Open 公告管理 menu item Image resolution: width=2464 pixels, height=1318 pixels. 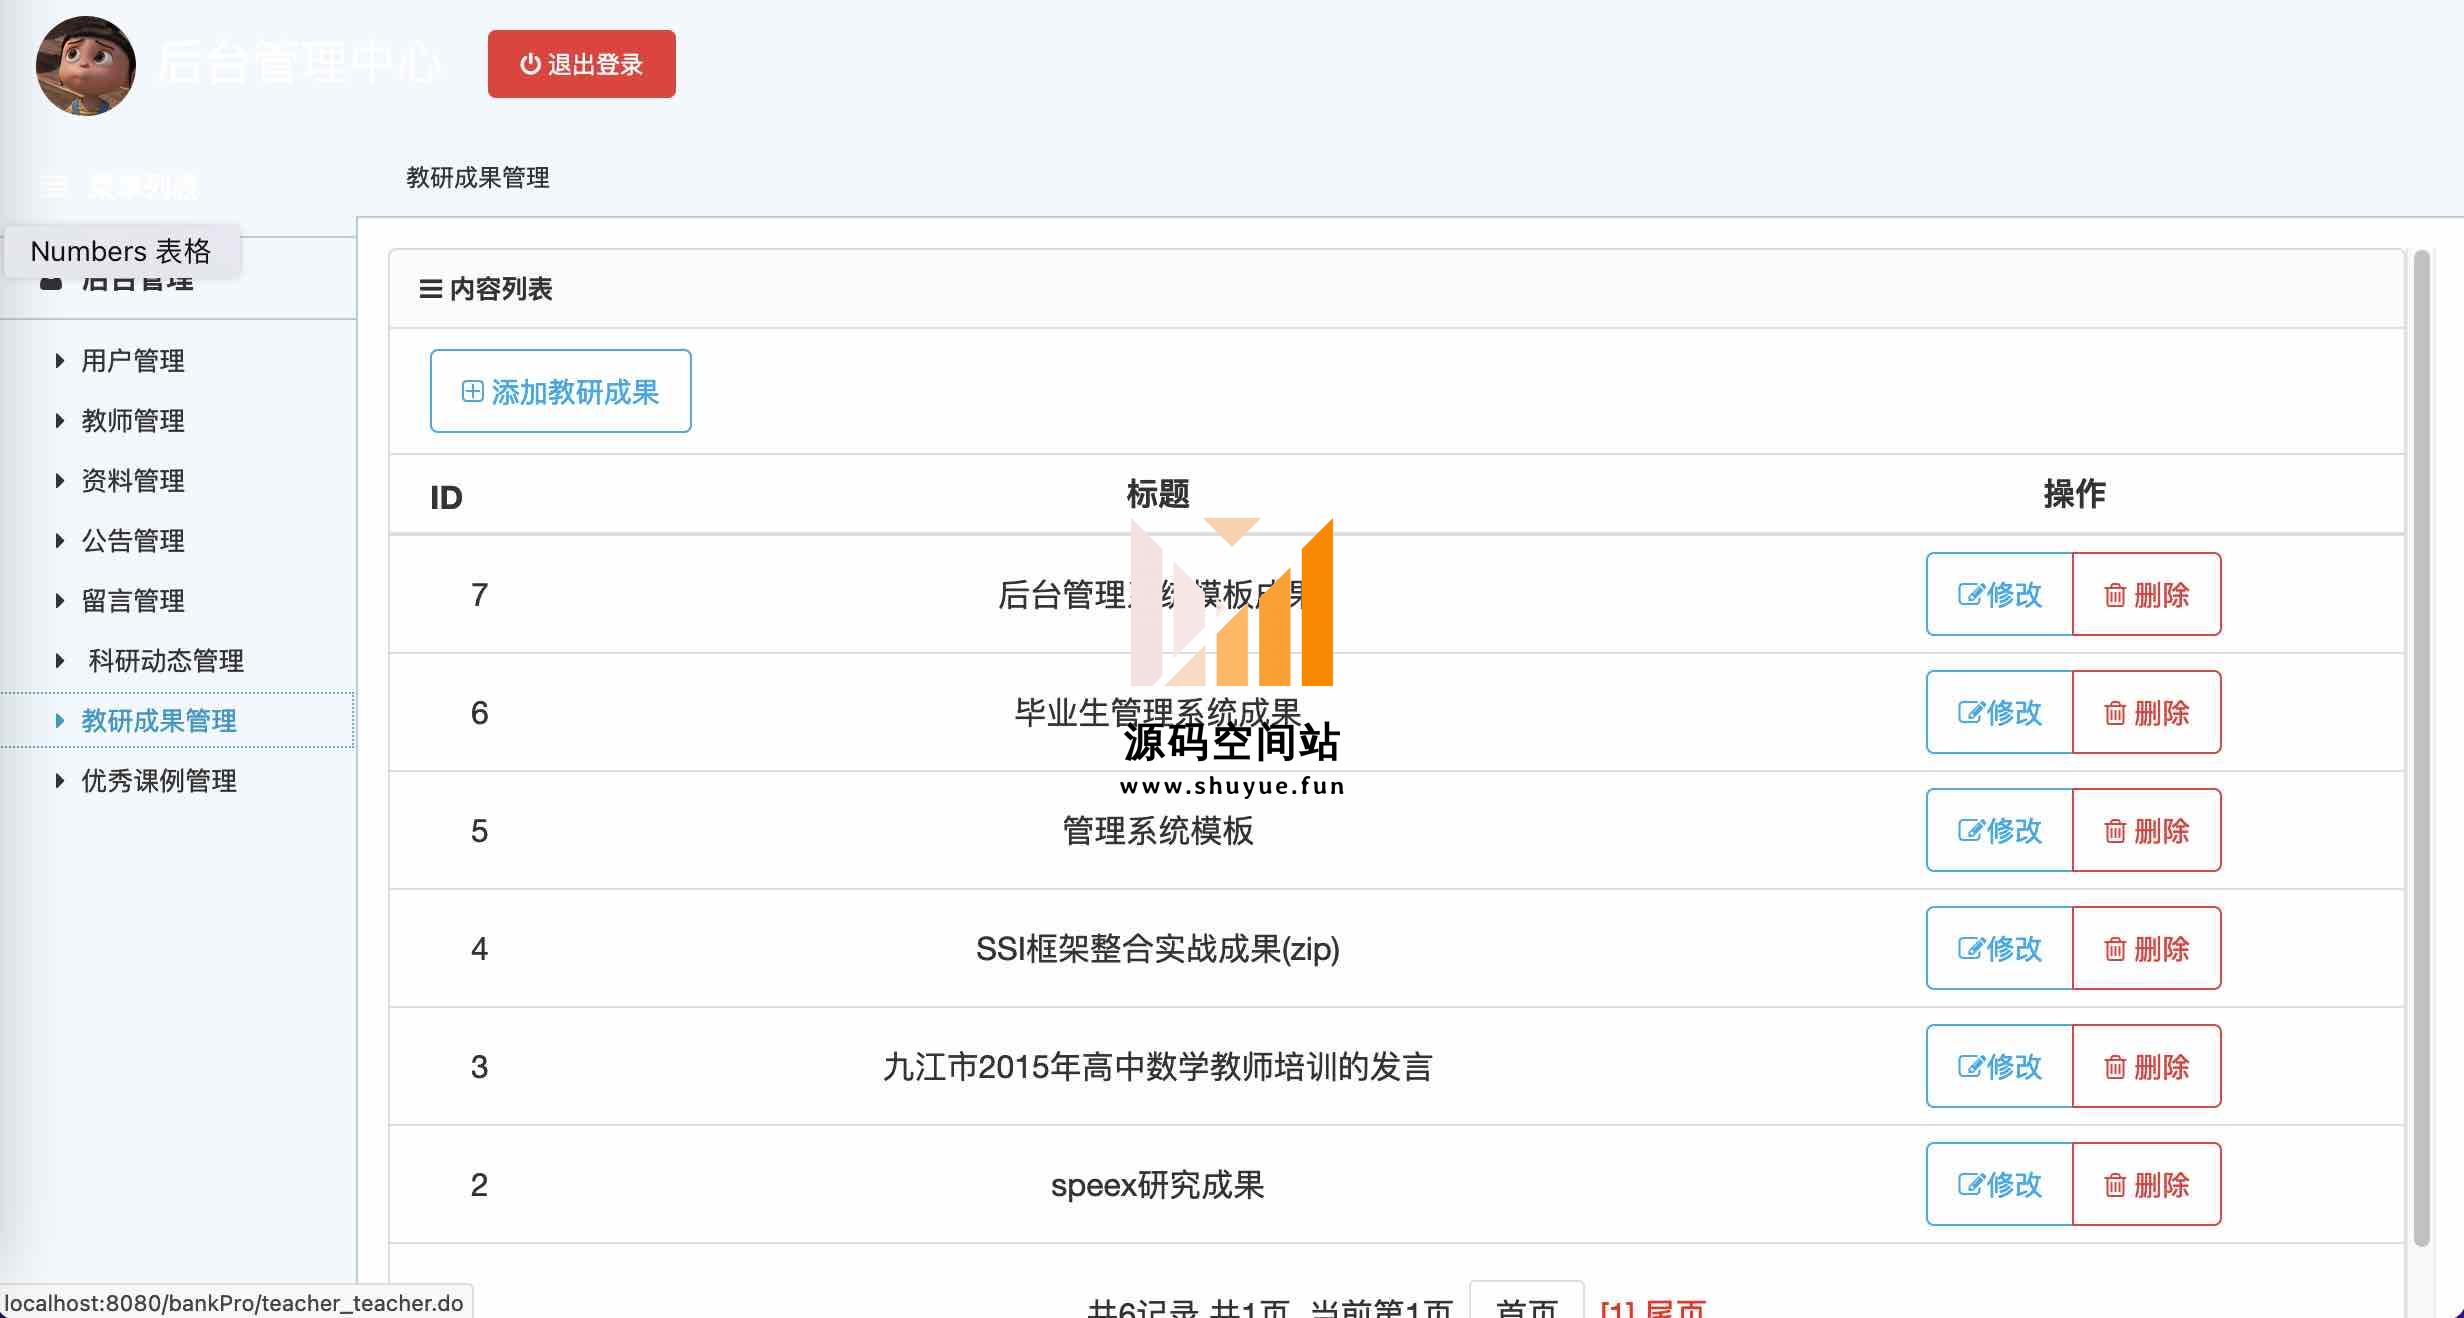133,541
